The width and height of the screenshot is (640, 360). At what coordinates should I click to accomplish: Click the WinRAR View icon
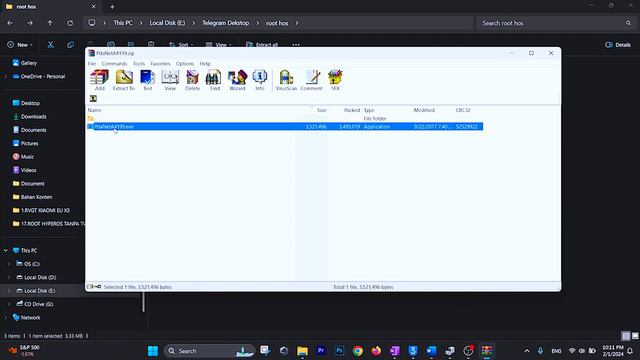[x=170, y=80]
